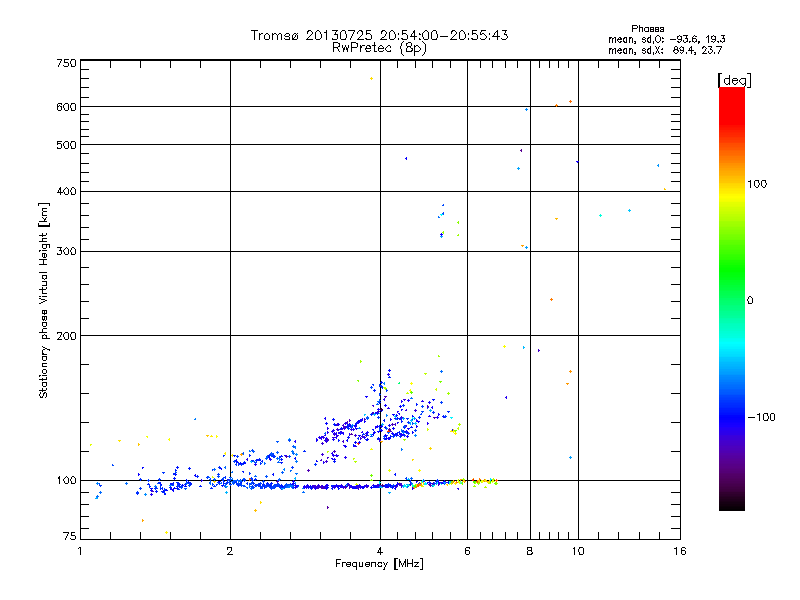This screenshot has height=600, width=800.
Task: Click the y-axis tick label '500'
Action: 66,145
